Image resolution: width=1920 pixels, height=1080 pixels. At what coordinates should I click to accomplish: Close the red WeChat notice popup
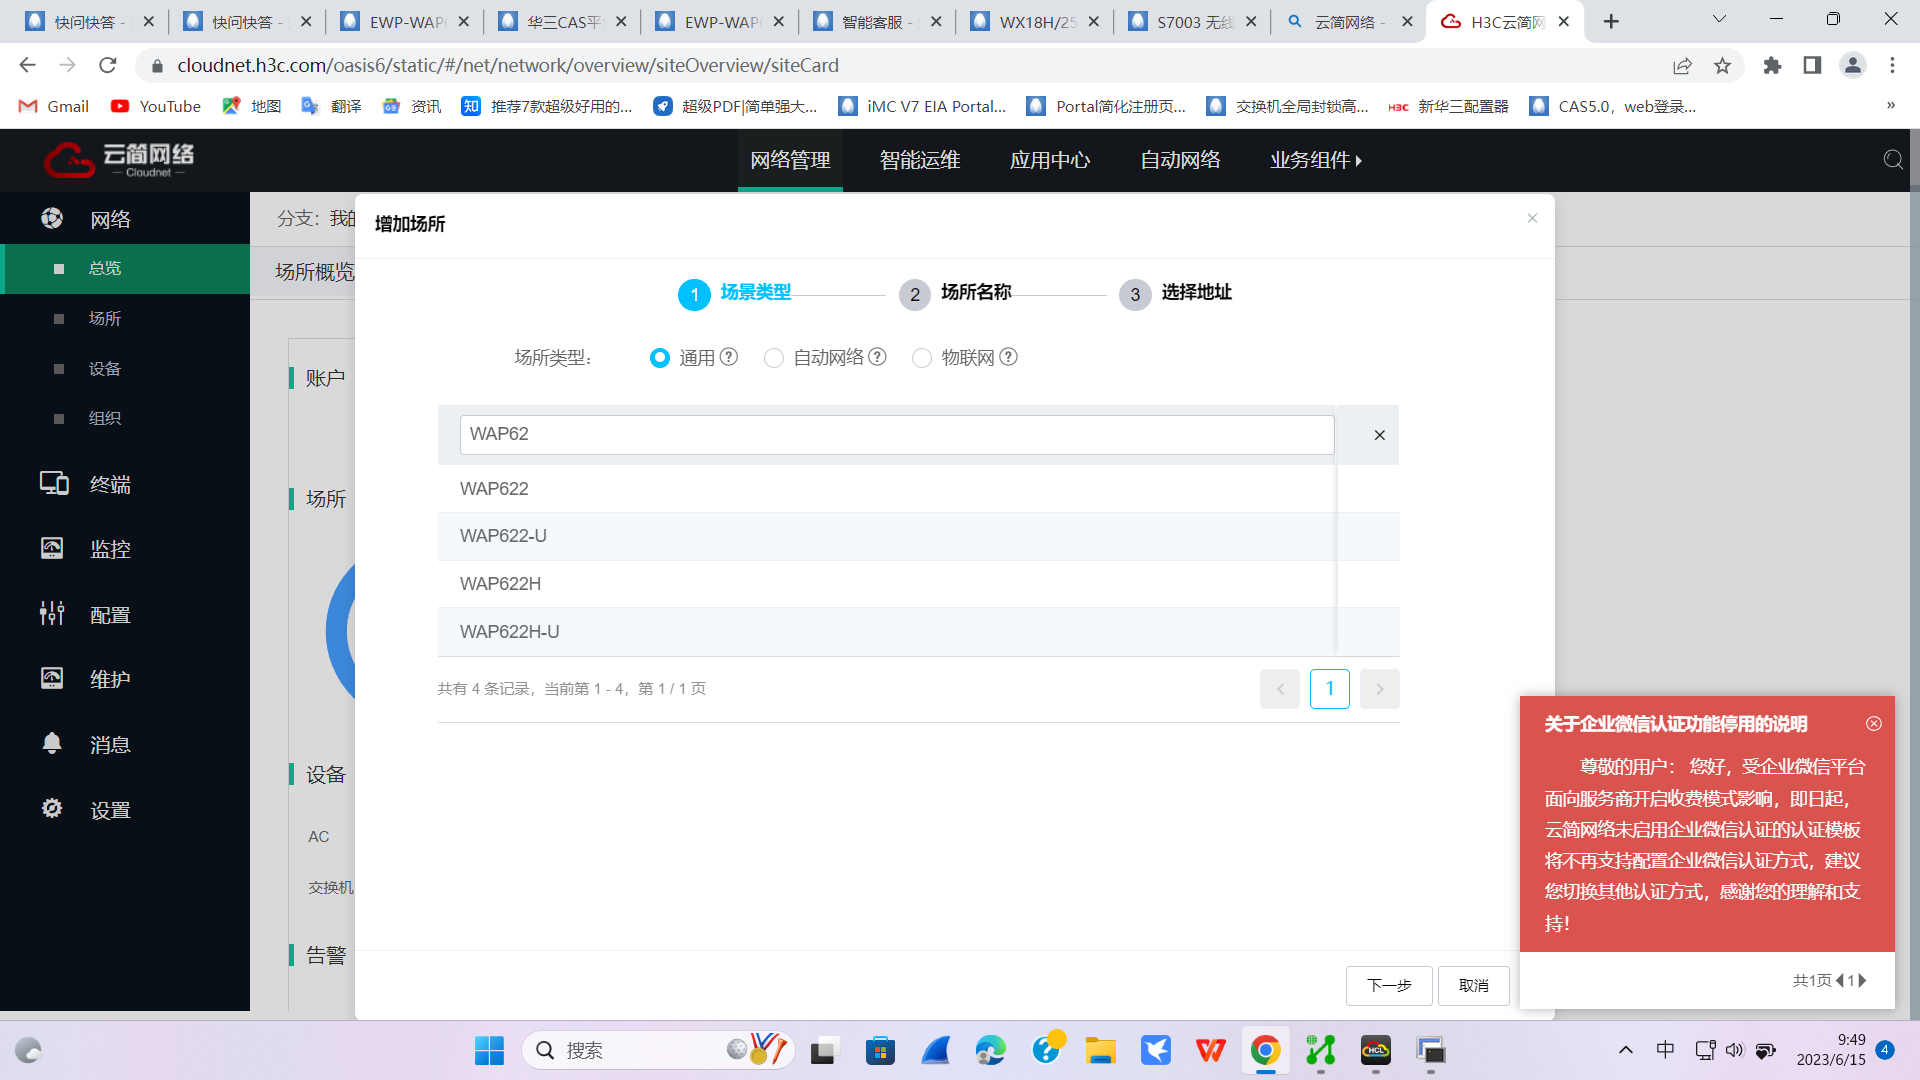click(x=1874, y=723)
